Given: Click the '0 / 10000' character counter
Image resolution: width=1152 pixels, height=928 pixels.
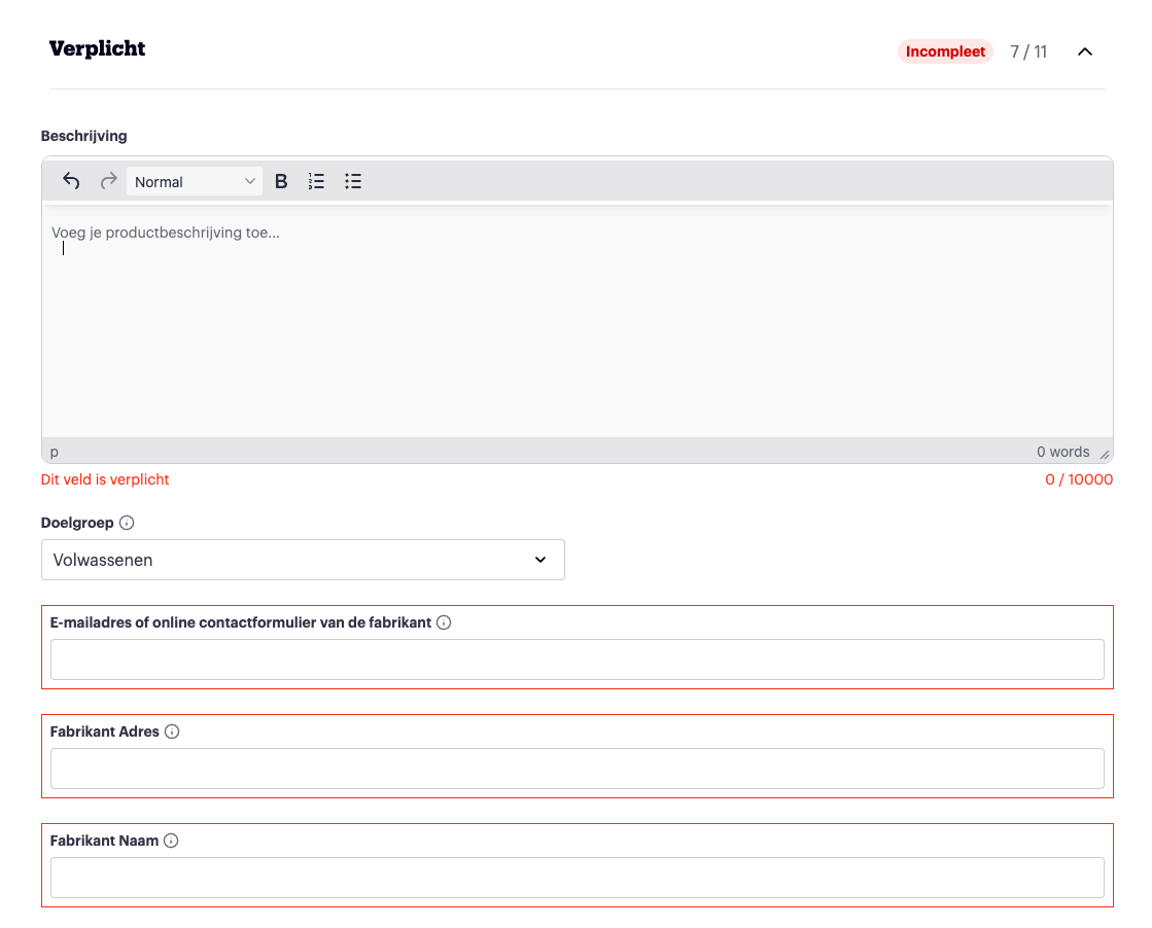Looking at the screenshot, I should (1079, 479).
